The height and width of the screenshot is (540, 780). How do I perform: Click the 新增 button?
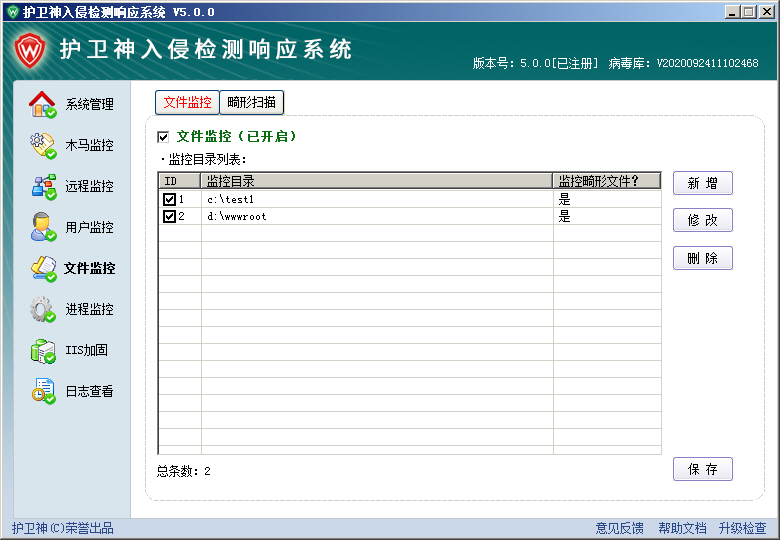(702, 183)
